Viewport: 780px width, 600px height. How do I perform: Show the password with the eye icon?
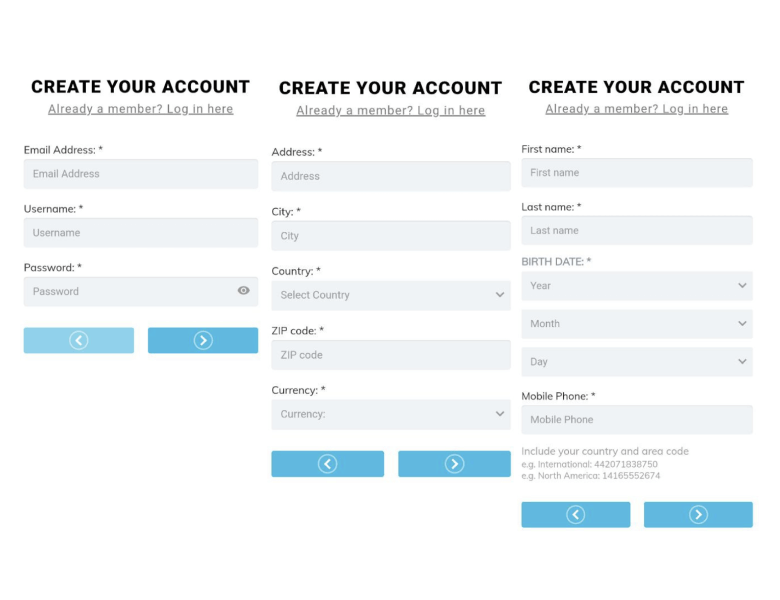[x=244, y=291]
